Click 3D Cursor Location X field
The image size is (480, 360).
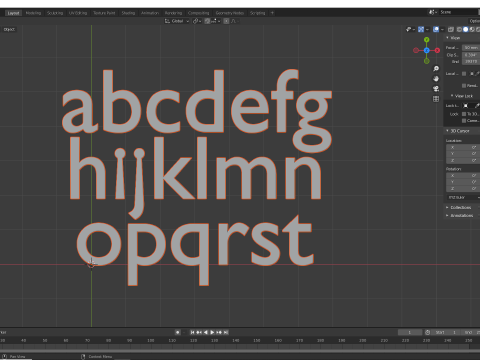(x=463, y=147)
